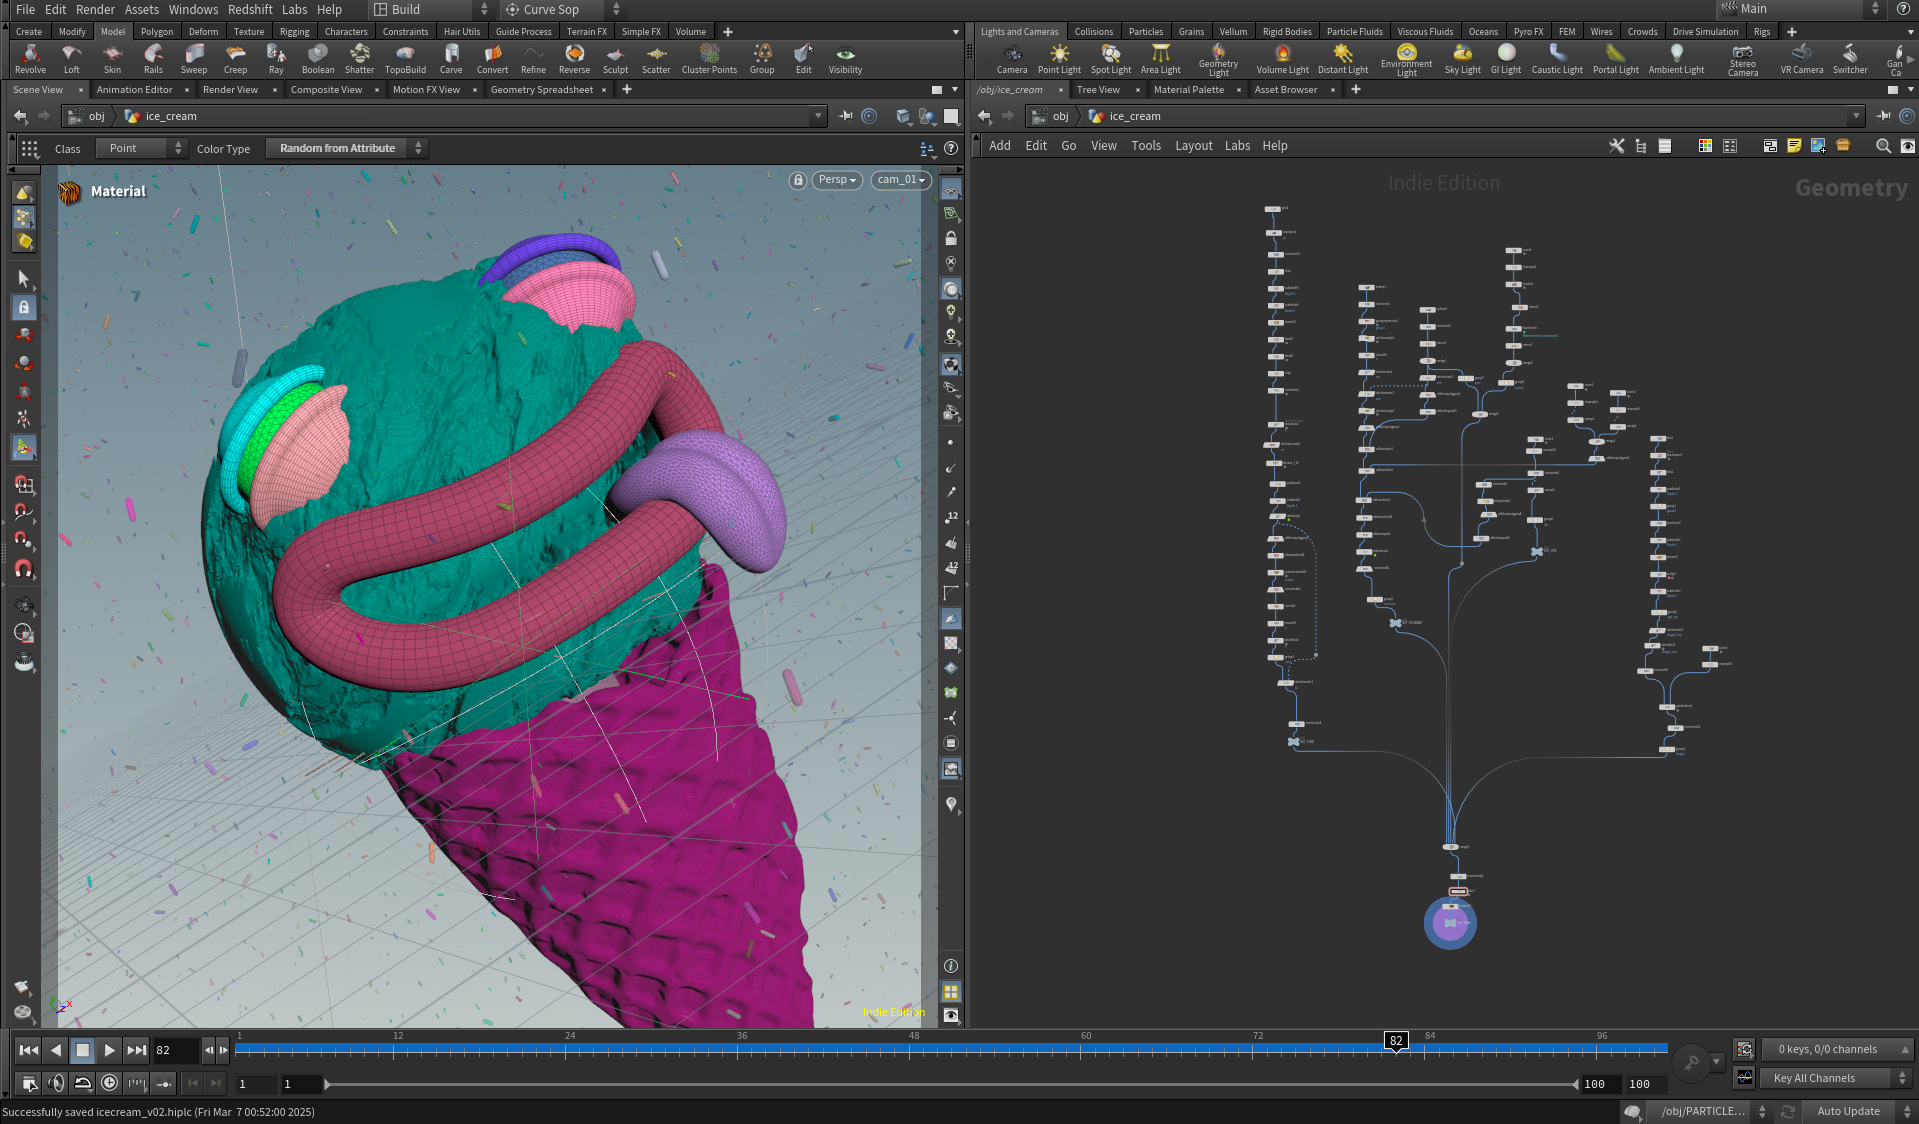Screen dimensions: 1919x1124
Task: Switch to the Material Palette tab
Action: (x=1188, y=90)
